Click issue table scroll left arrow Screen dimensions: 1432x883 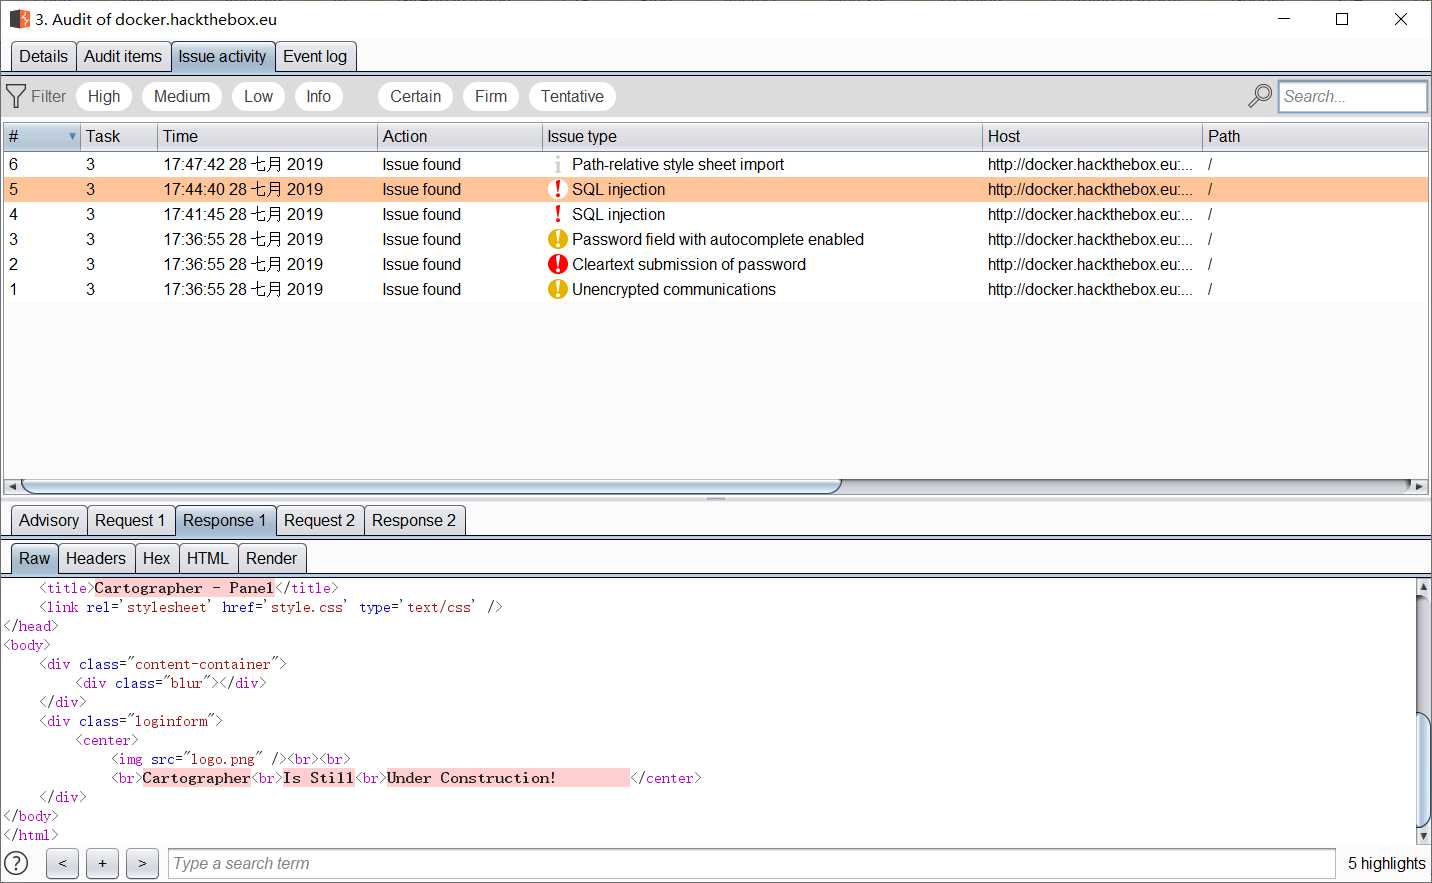pos(12,486)
